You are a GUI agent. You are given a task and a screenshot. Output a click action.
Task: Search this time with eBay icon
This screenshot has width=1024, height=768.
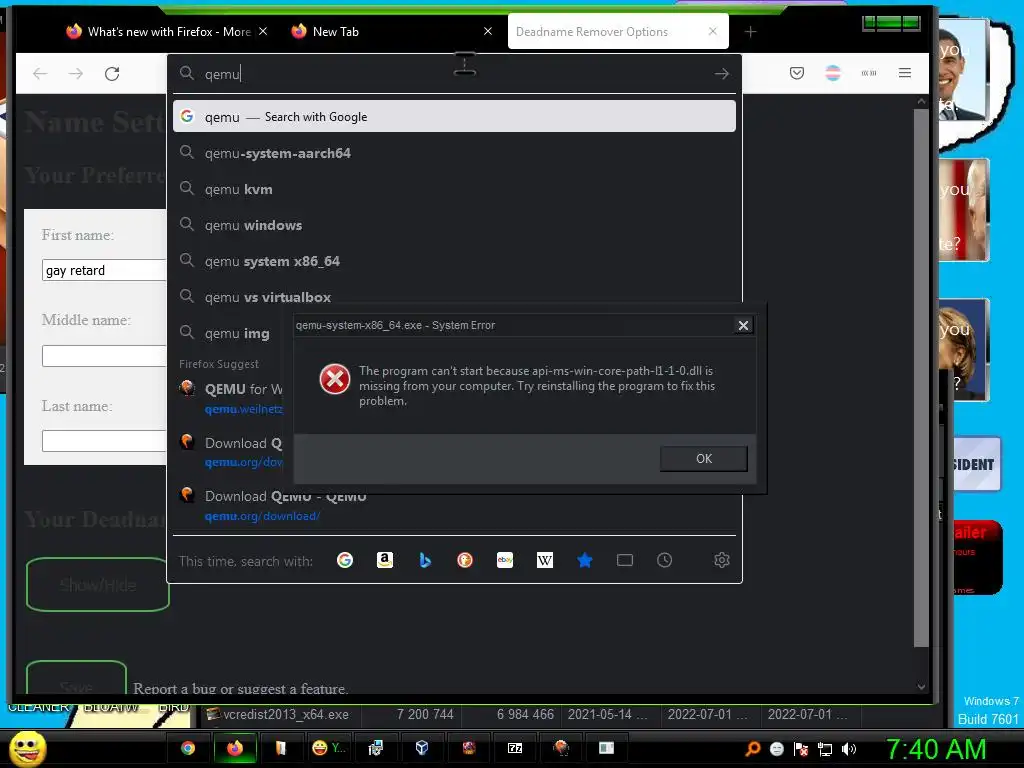click(x=505, y=560)
